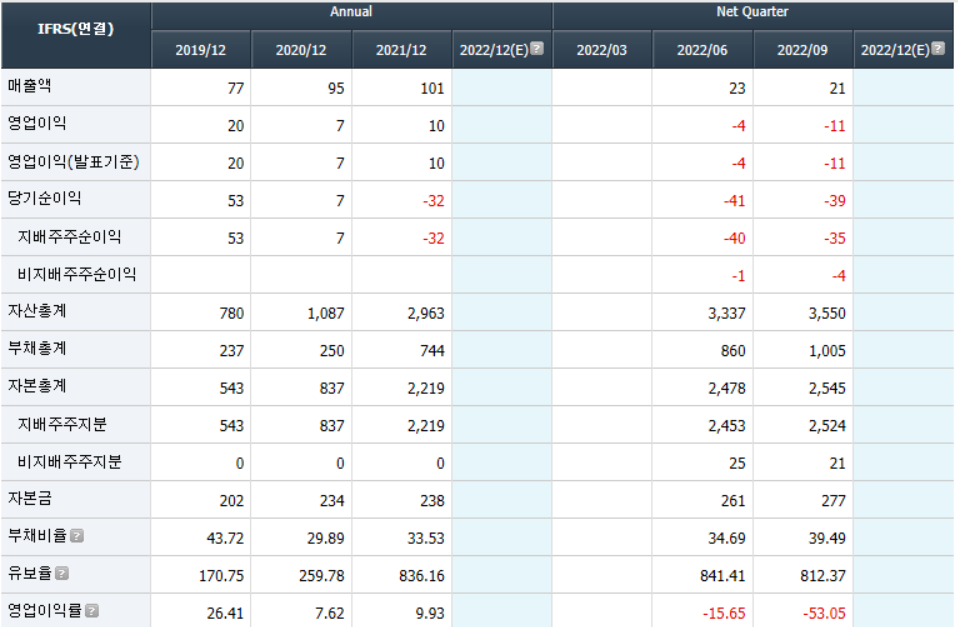The width and height of the screenshot is (958, 627).
Task: Click help icon next to Annual 2022/12(E)
Action: (536, 48)
